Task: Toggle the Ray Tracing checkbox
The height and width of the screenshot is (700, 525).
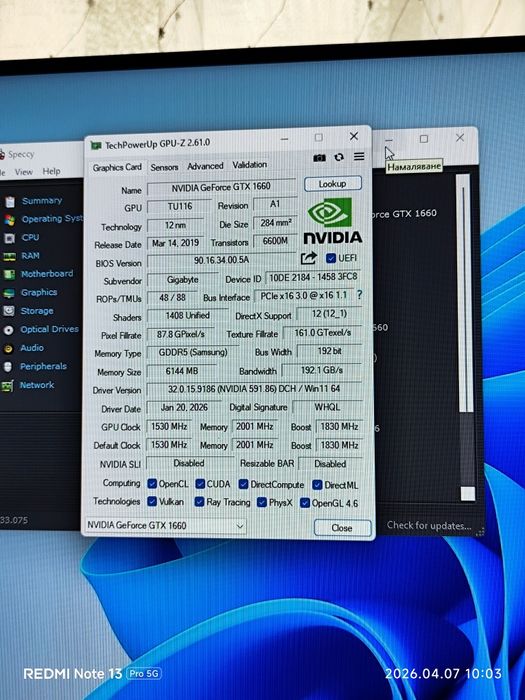Action: [200, 502]
